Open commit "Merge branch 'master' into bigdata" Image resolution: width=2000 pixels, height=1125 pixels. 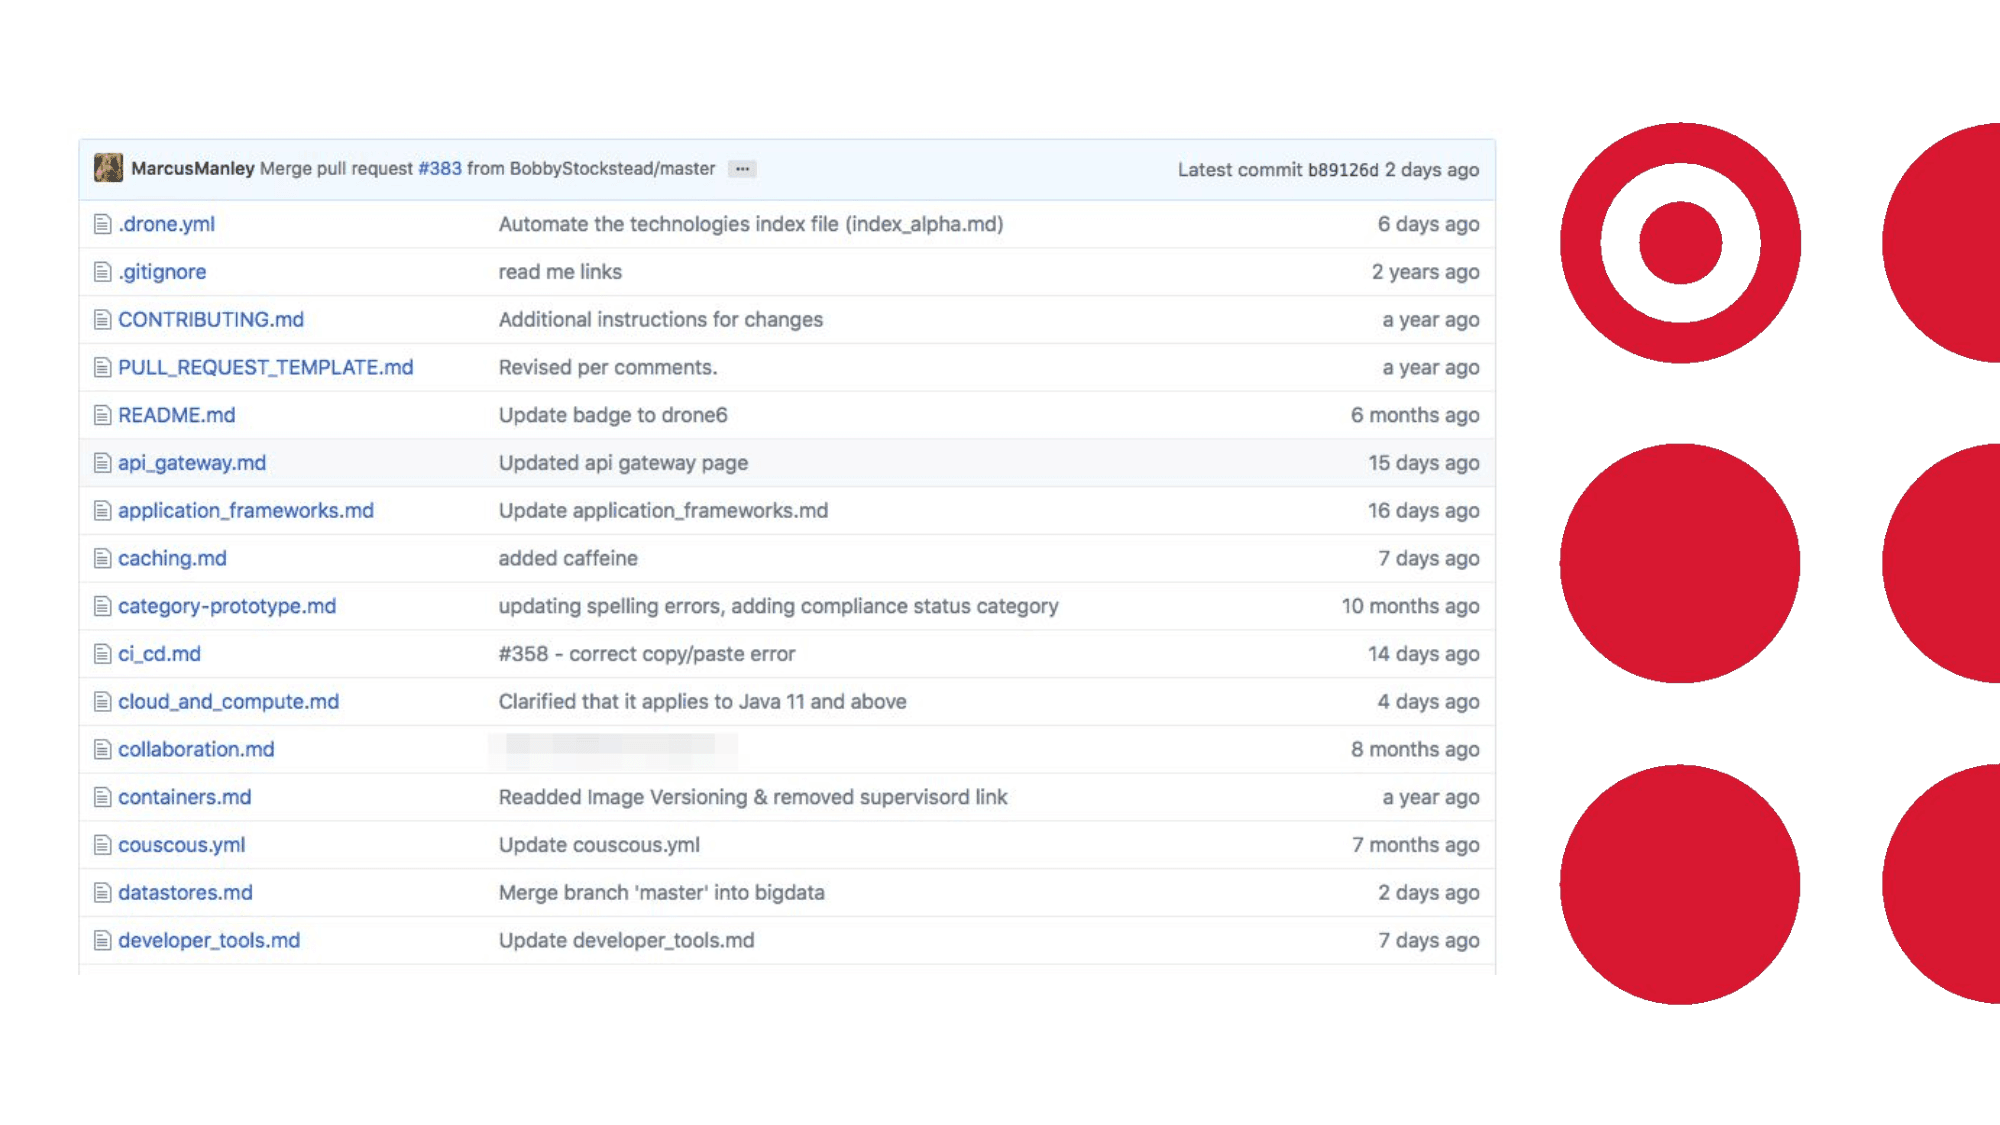(x=661, y=893)
